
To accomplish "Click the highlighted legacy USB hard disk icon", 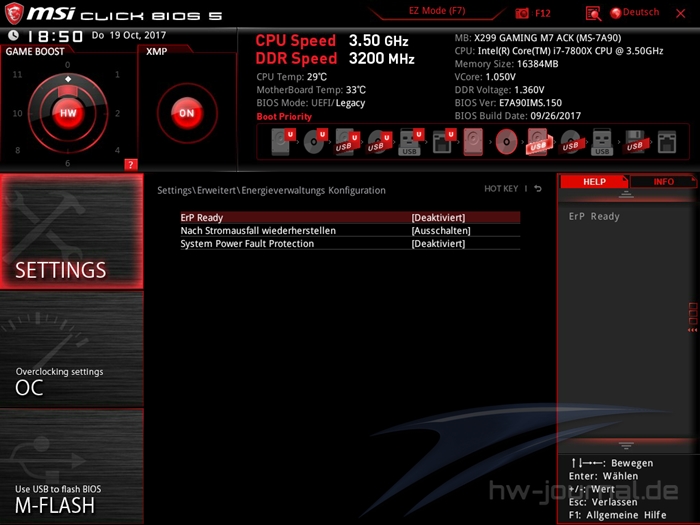I will tap(539, 142).
